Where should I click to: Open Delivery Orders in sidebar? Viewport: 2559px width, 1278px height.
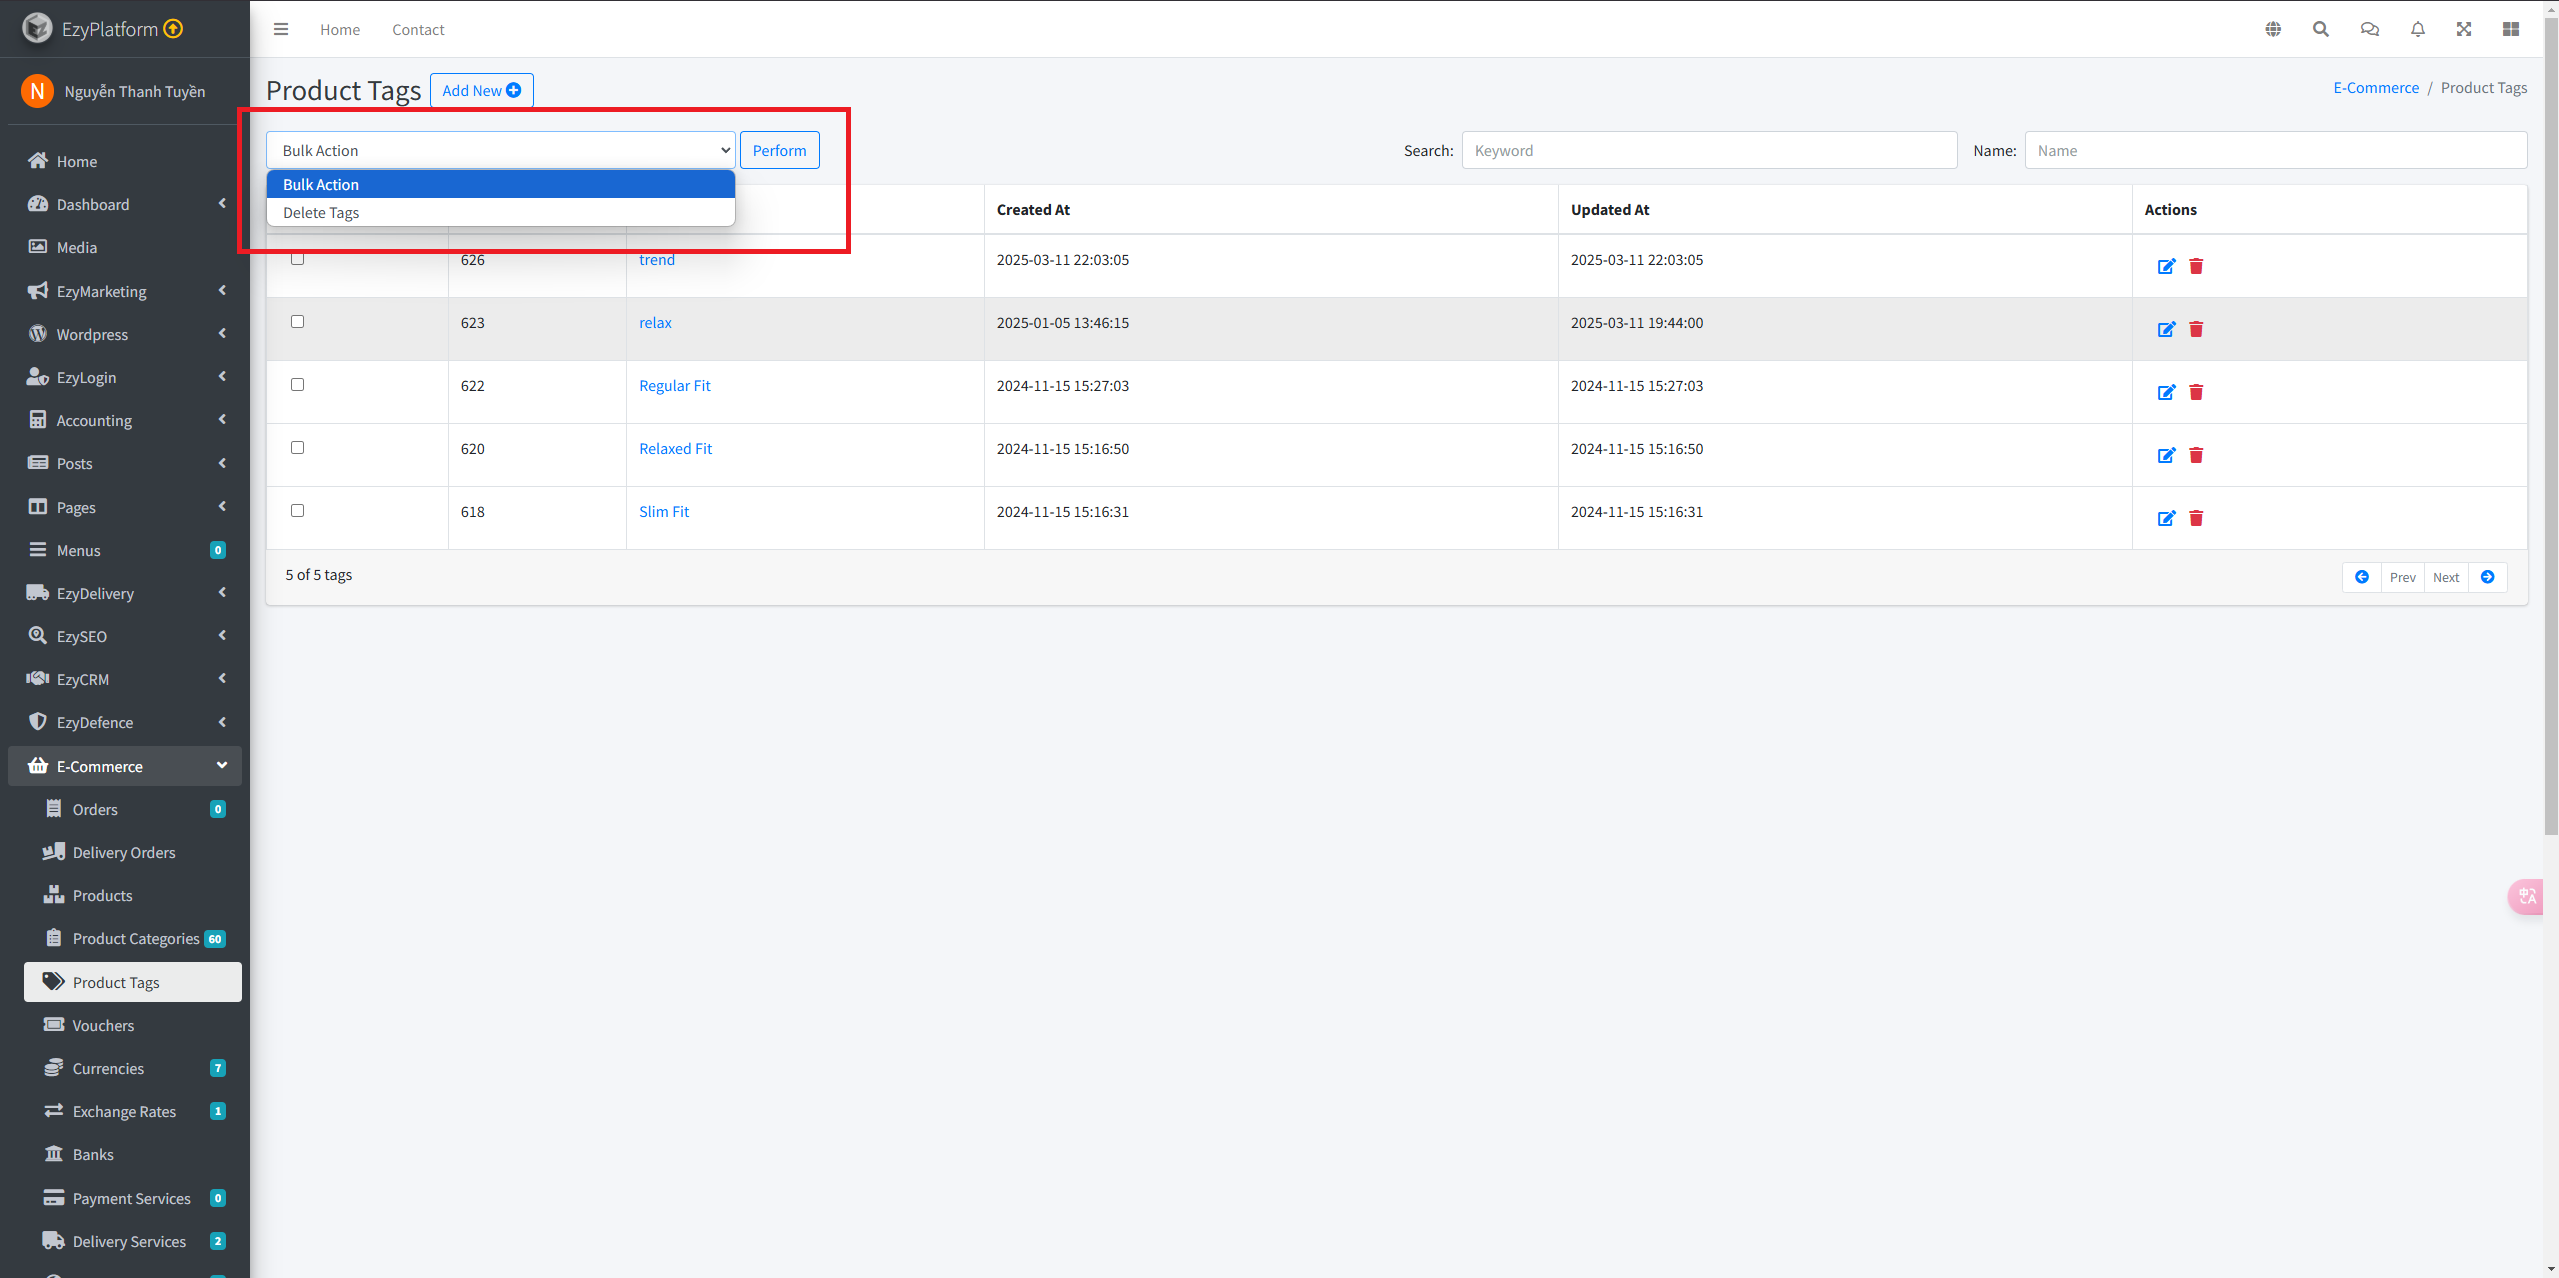[x=133, y=852]
